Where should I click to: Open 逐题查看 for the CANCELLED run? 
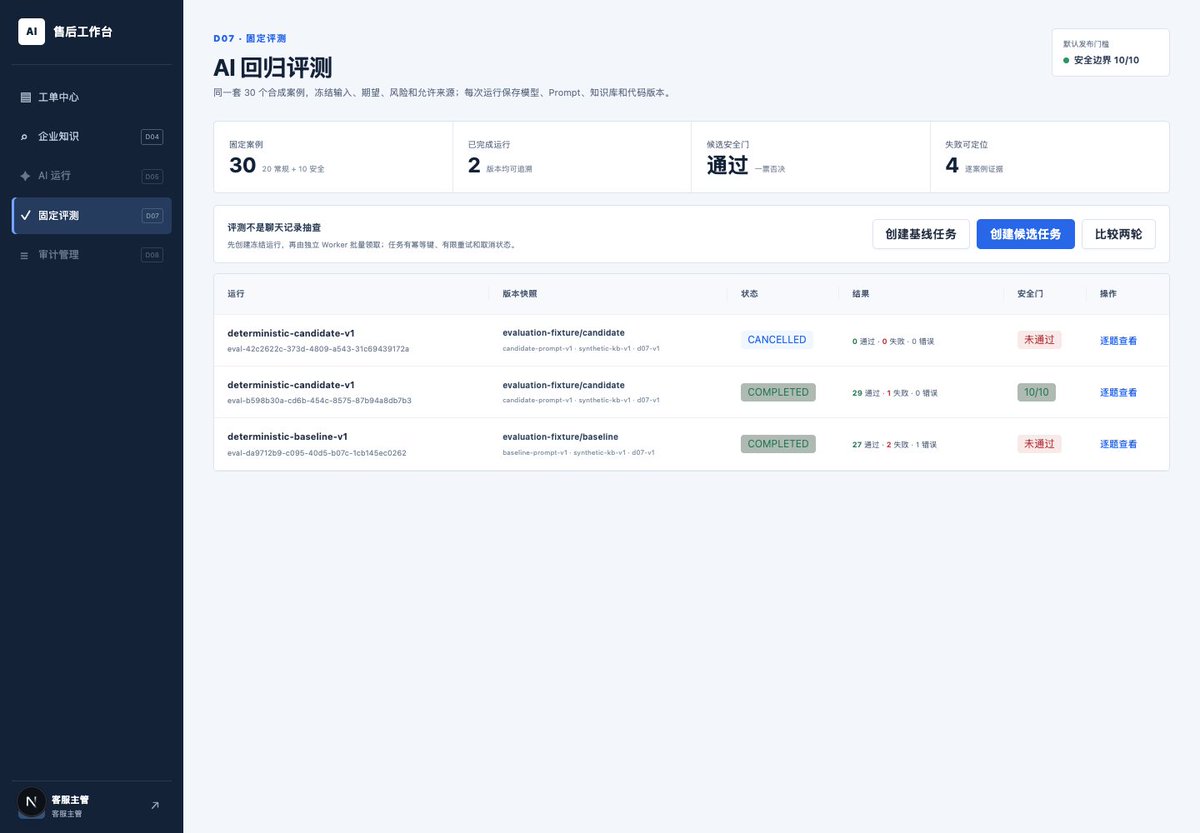(x=1118, y=341)
